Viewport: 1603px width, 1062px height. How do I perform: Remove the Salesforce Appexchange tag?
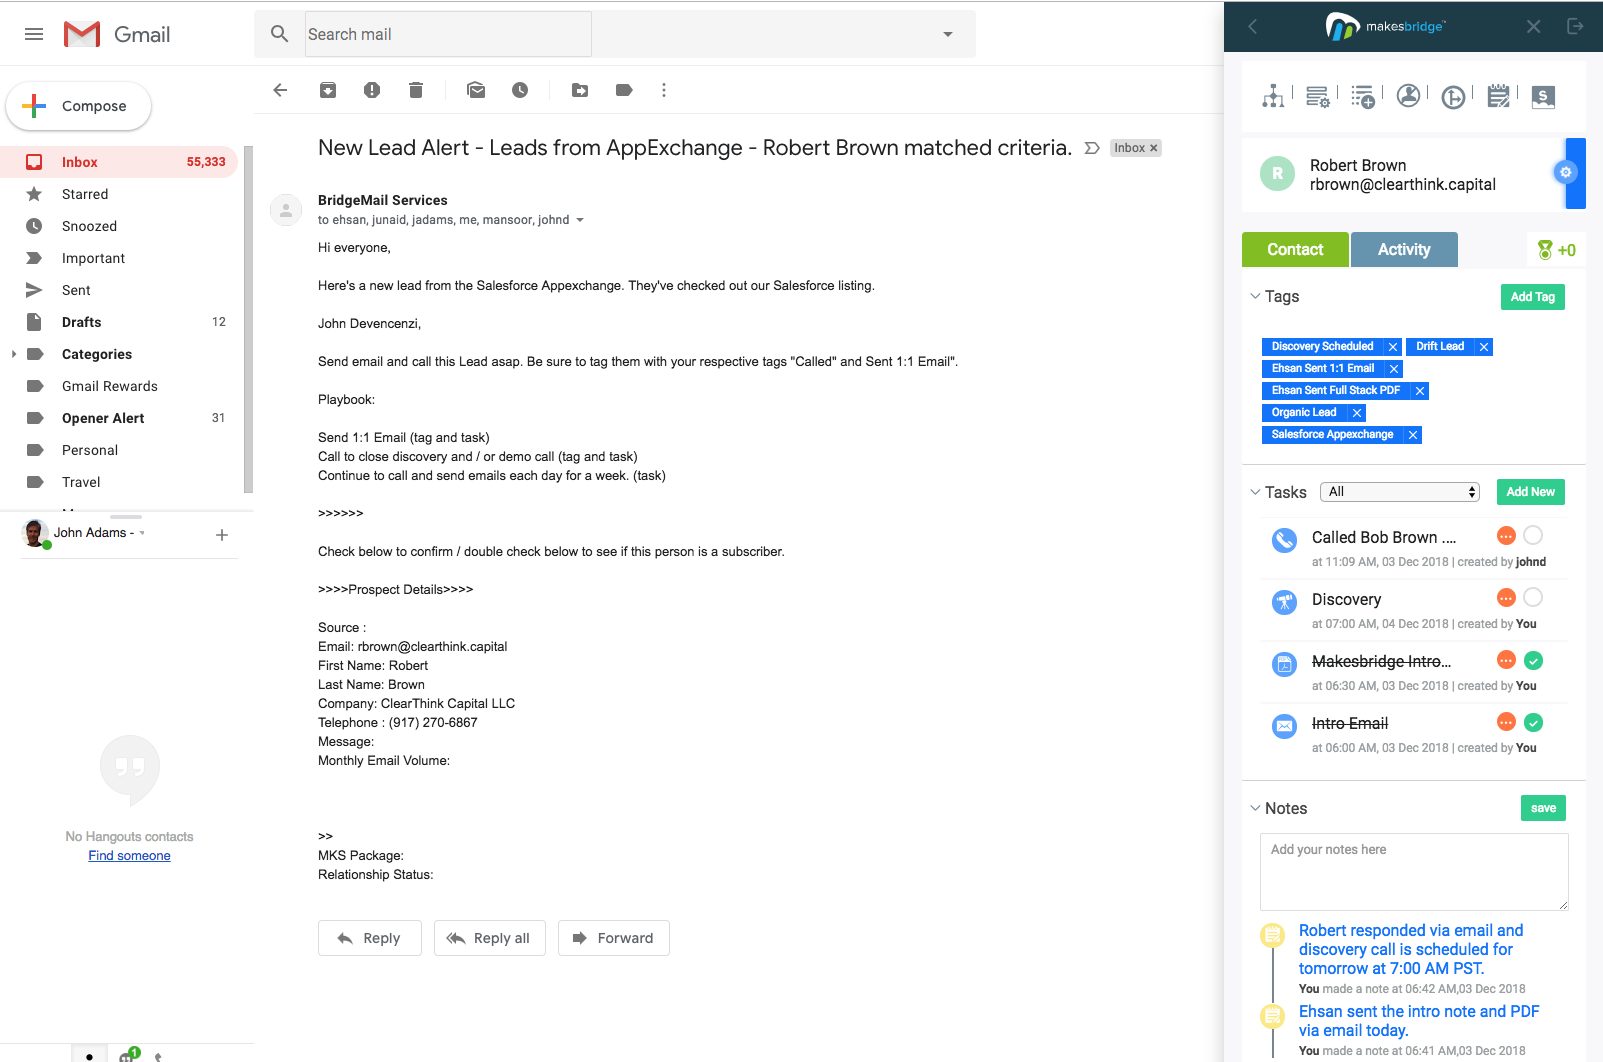1413,435
